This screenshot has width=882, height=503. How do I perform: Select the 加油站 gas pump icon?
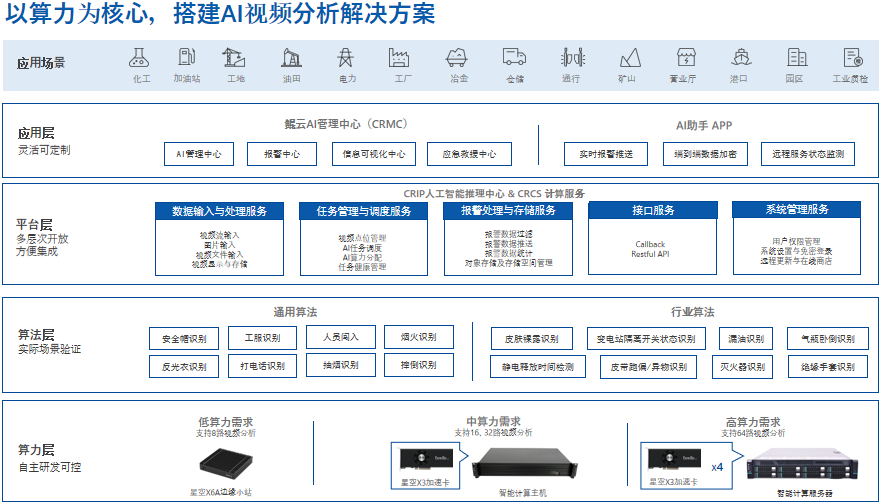[186, 58]
